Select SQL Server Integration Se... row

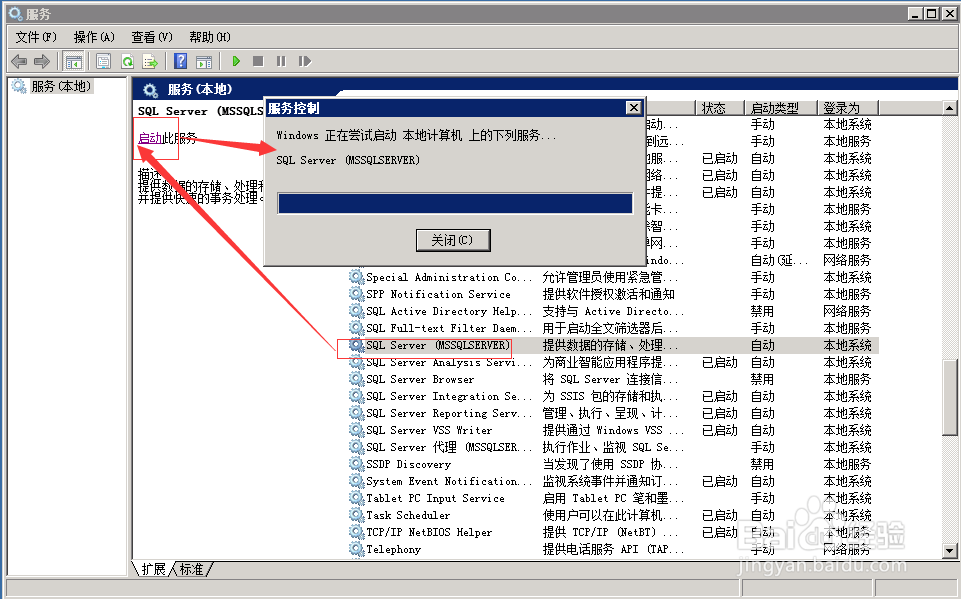tap(613, 397)
